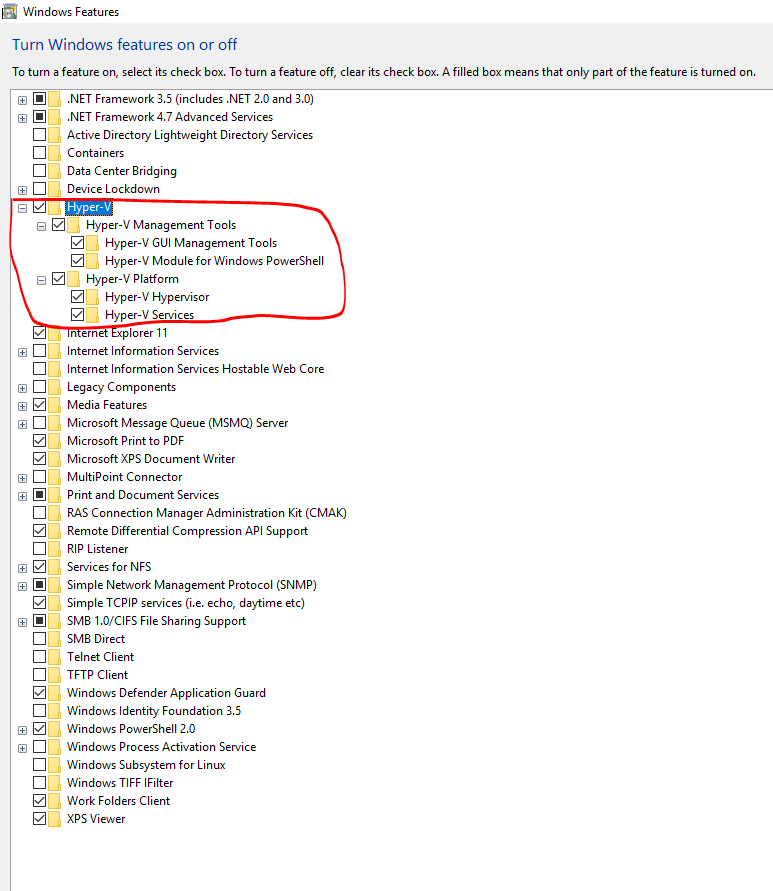
Task: Collapse Hyper-V Management Tools node
Action: coord(41,226)
